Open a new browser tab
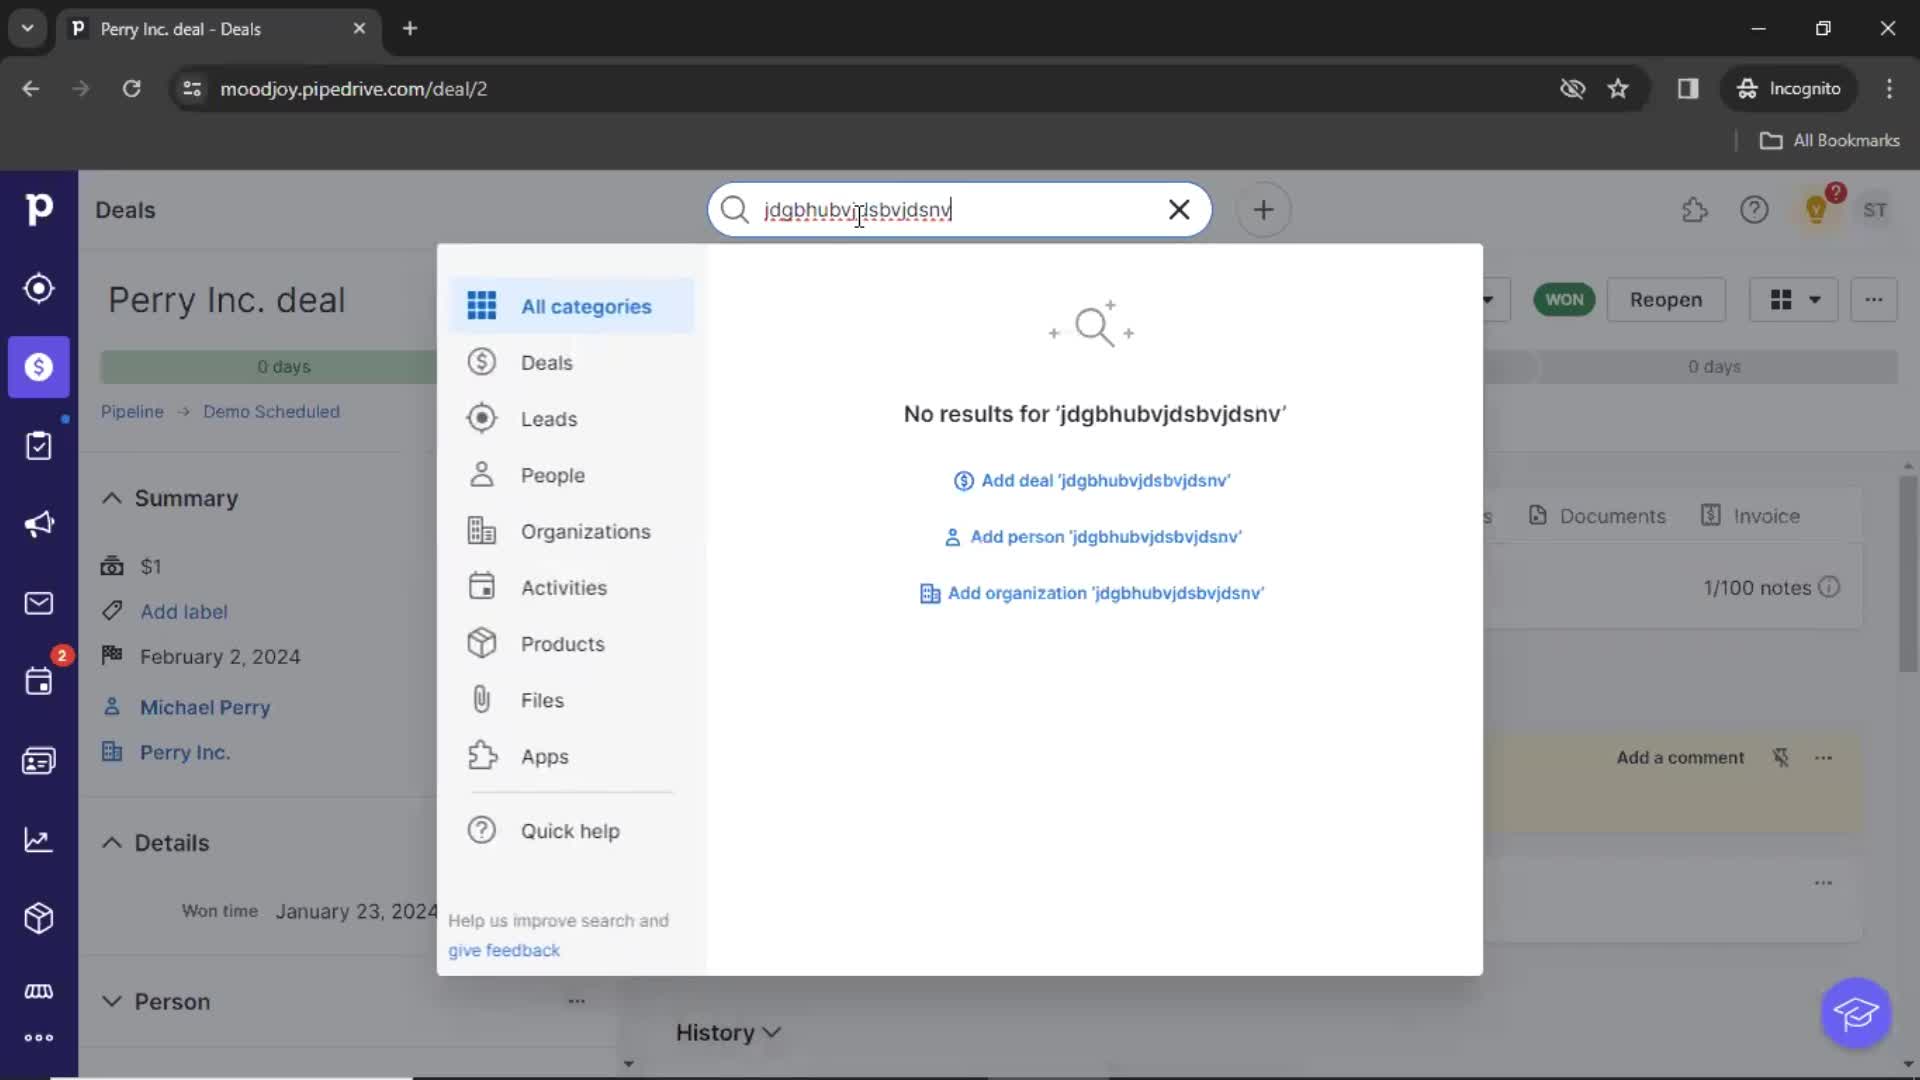This screenshot has height=1080, width=1920. [x=409, y=28]
